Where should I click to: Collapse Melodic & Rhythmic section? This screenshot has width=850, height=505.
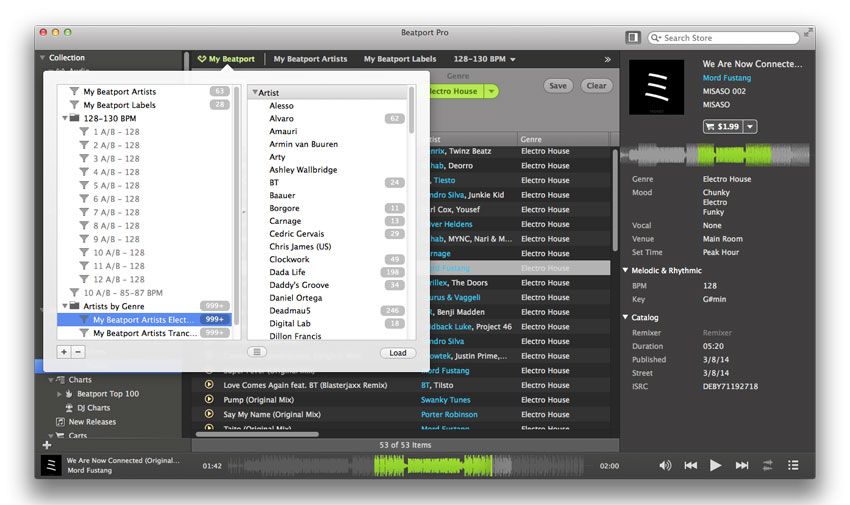click(625, 270)
